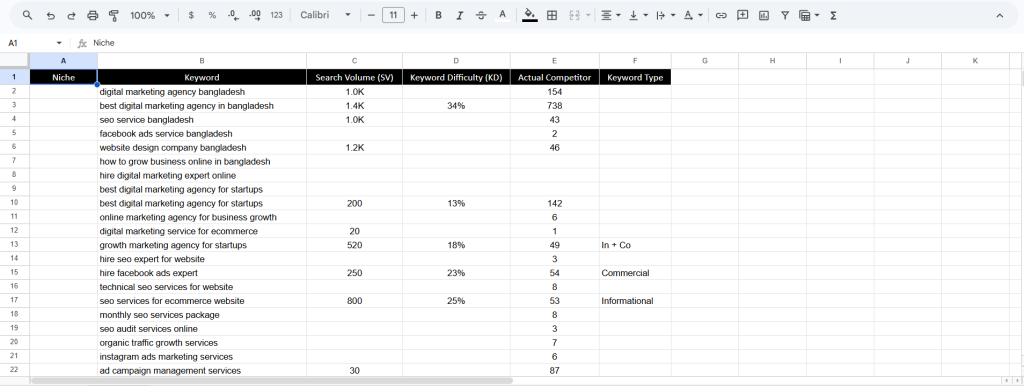1024x386 pixels.
Task: Open the vertical align dropdown
Action: pyautogui.click(x=638, y=15)
